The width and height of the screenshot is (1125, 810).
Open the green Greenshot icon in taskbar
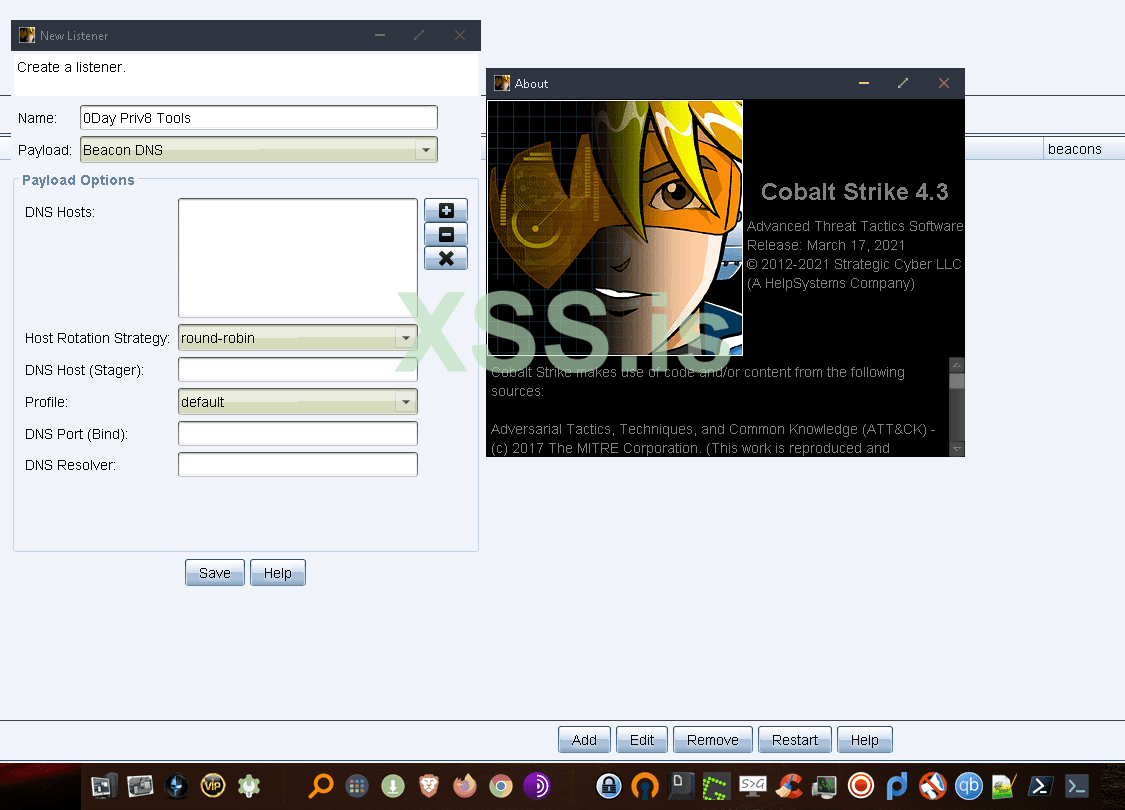pos(715,786)
